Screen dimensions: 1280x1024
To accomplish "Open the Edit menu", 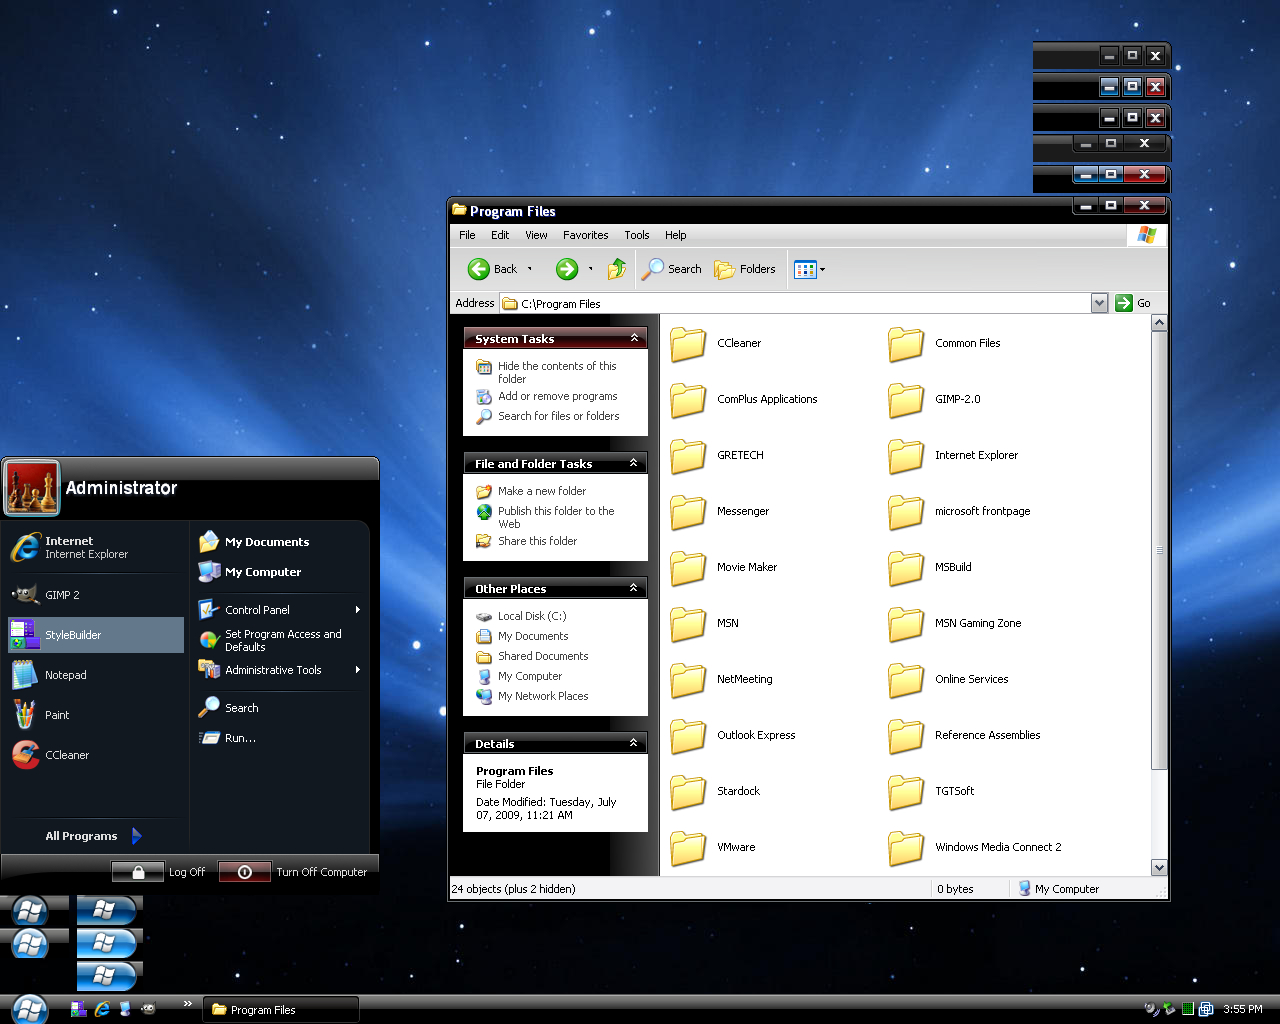I will click(500, 235).
